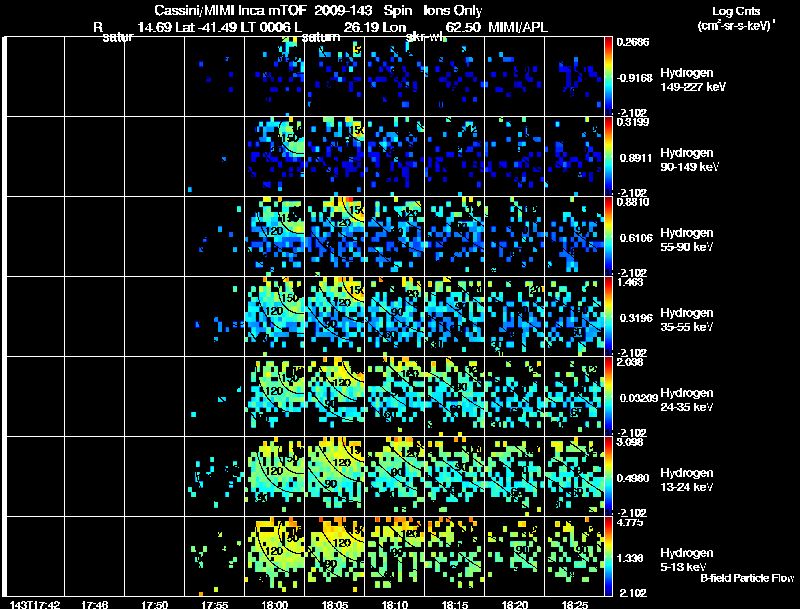The width and height of the screenshot is (800, 609).
Task: Click the Log Cnts colorbar heading
Action: [736, 11]
